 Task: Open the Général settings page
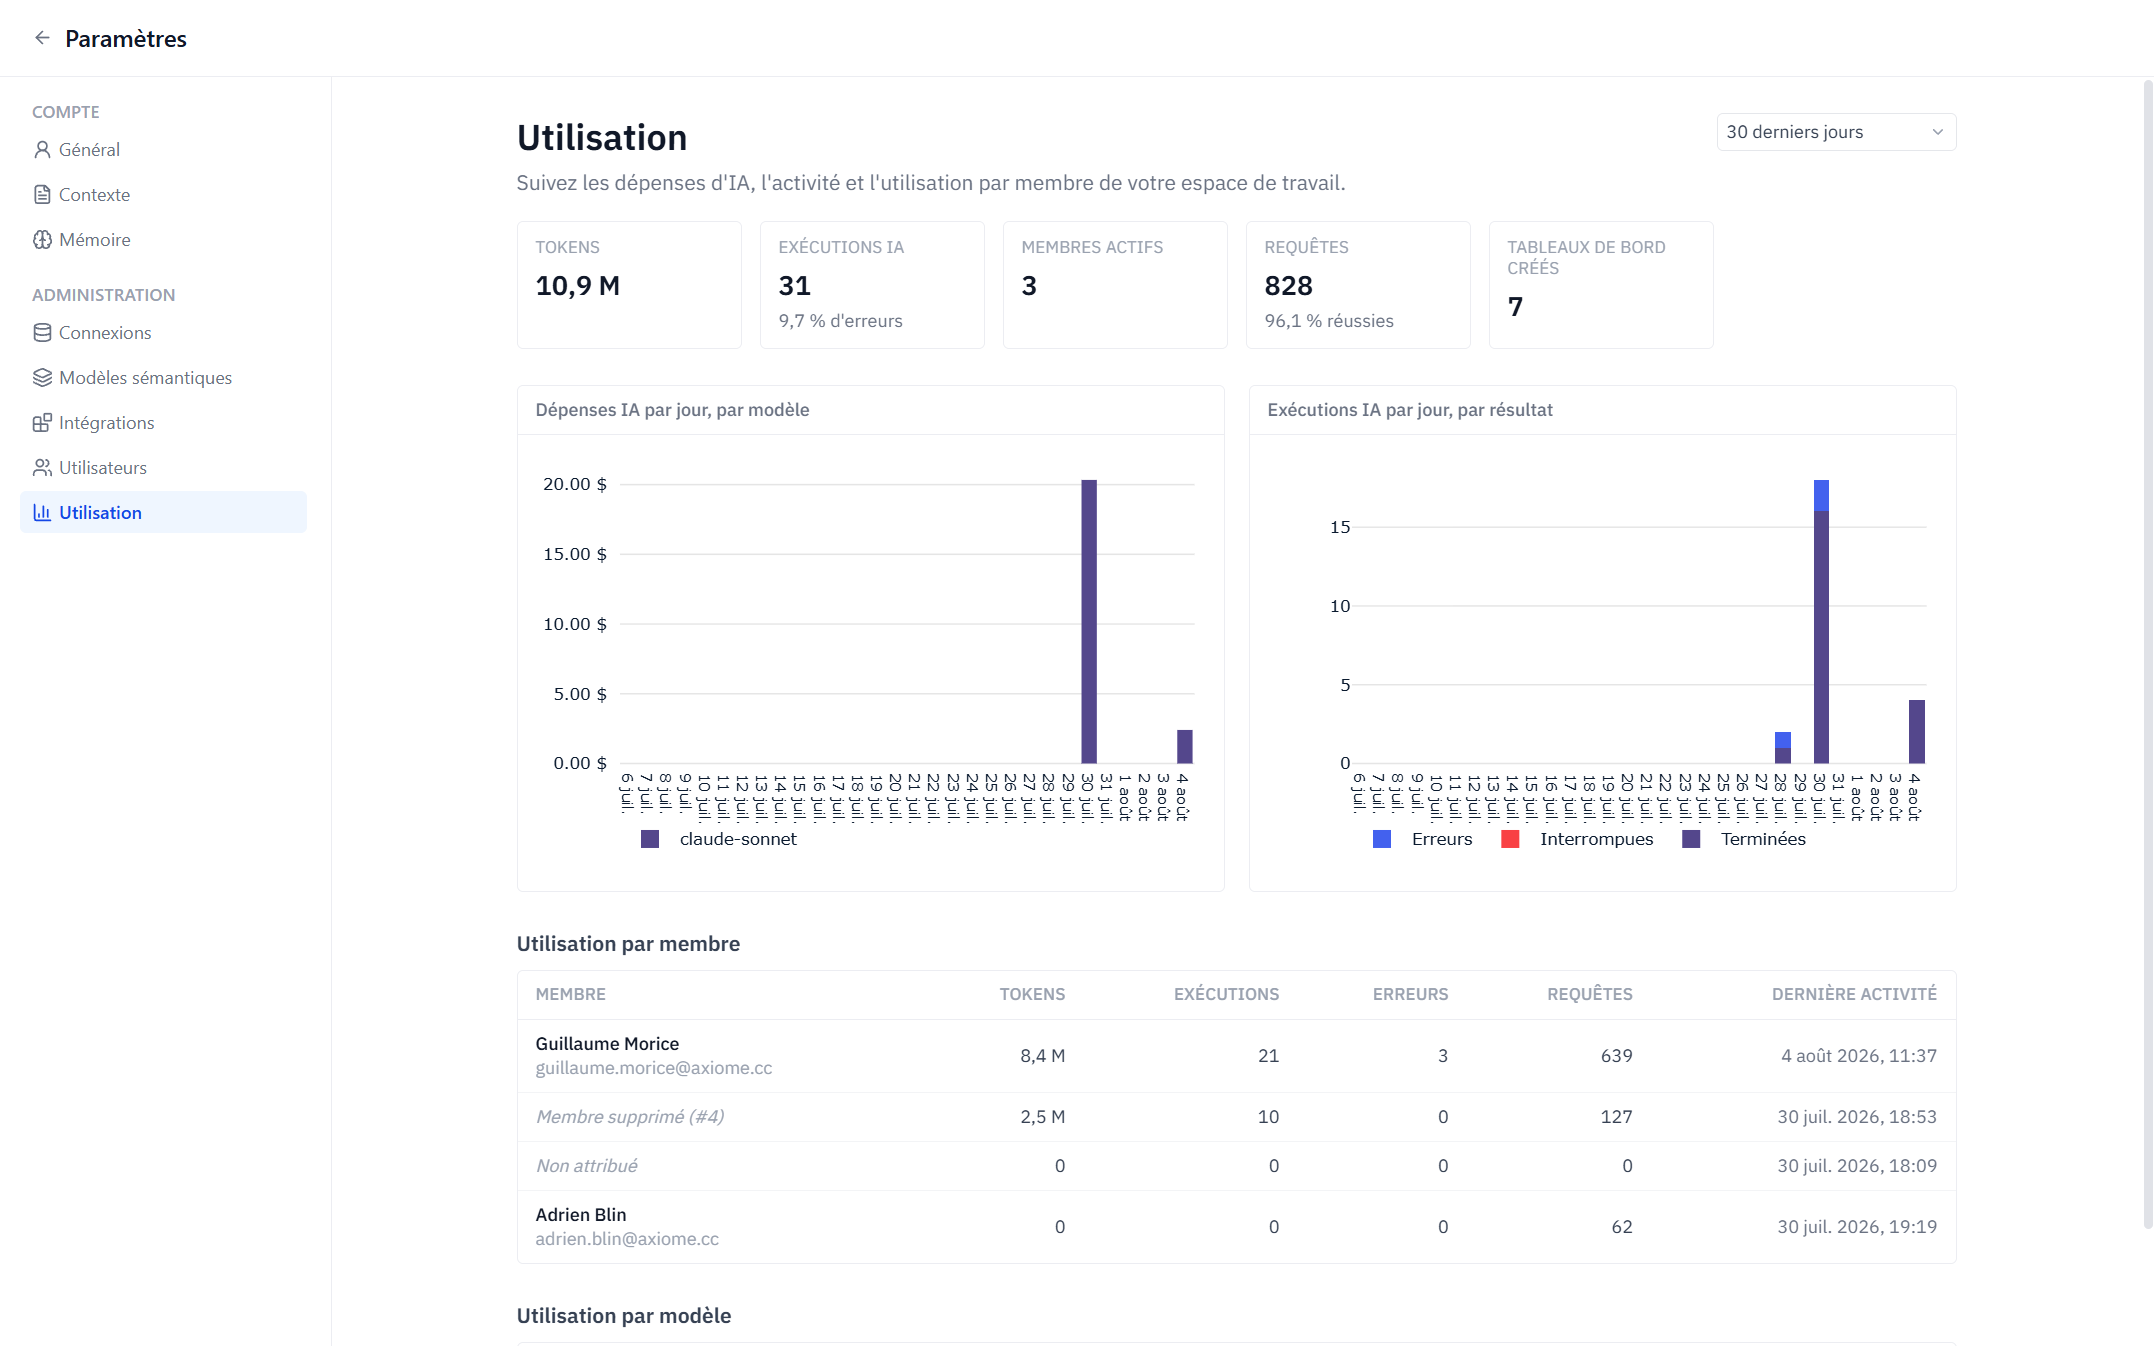point(163,150)
